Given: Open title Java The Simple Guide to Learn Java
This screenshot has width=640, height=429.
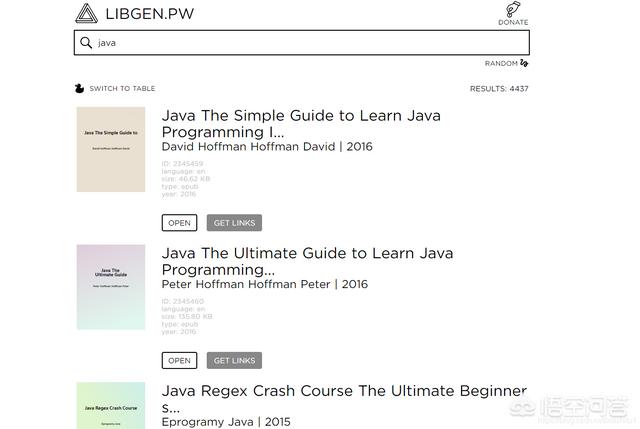Looking at the screenshot, I should (x=301, y=124).
